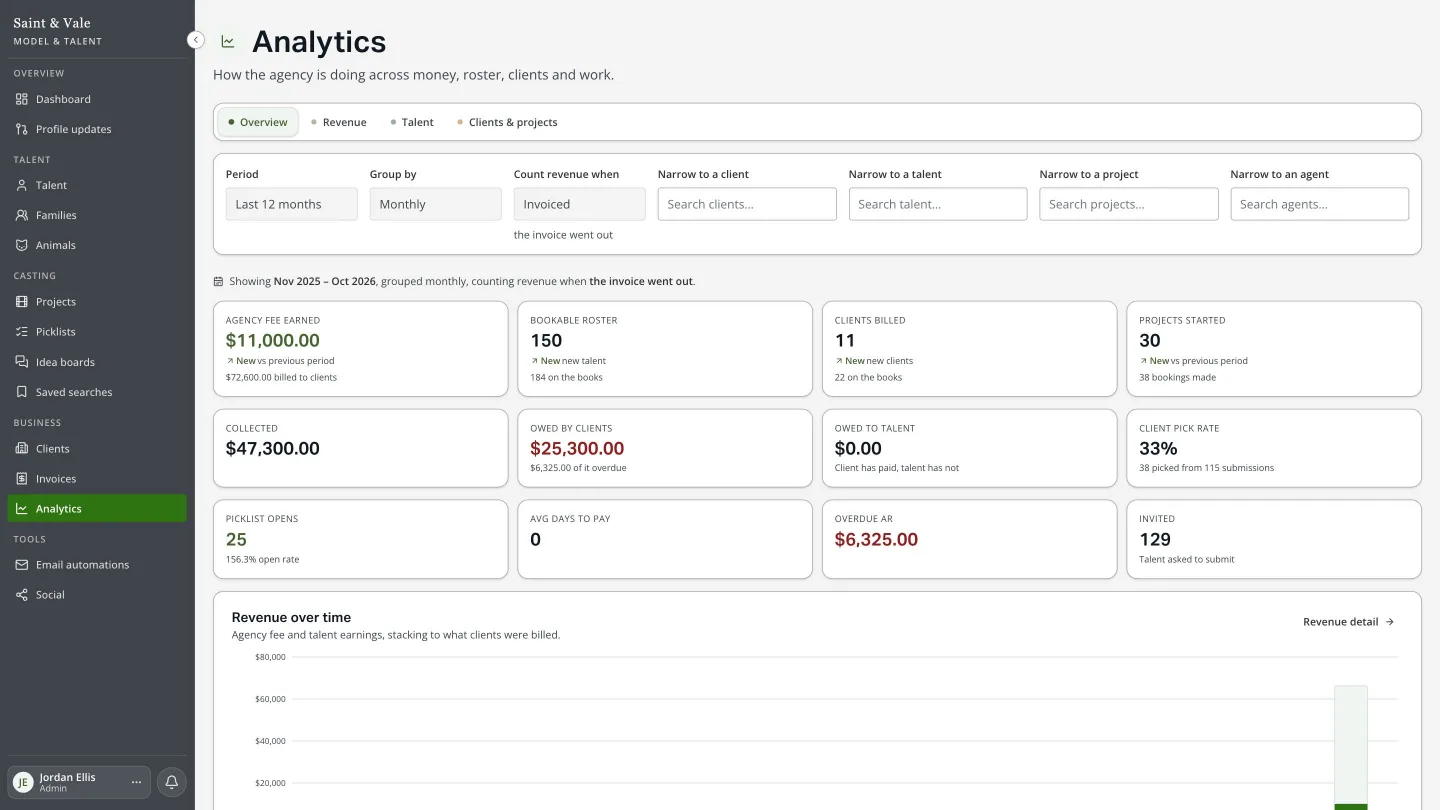Click the Owed to Talent $0.00 card
The width and height of the screenshot is (1440, 810).
(969, 448)
